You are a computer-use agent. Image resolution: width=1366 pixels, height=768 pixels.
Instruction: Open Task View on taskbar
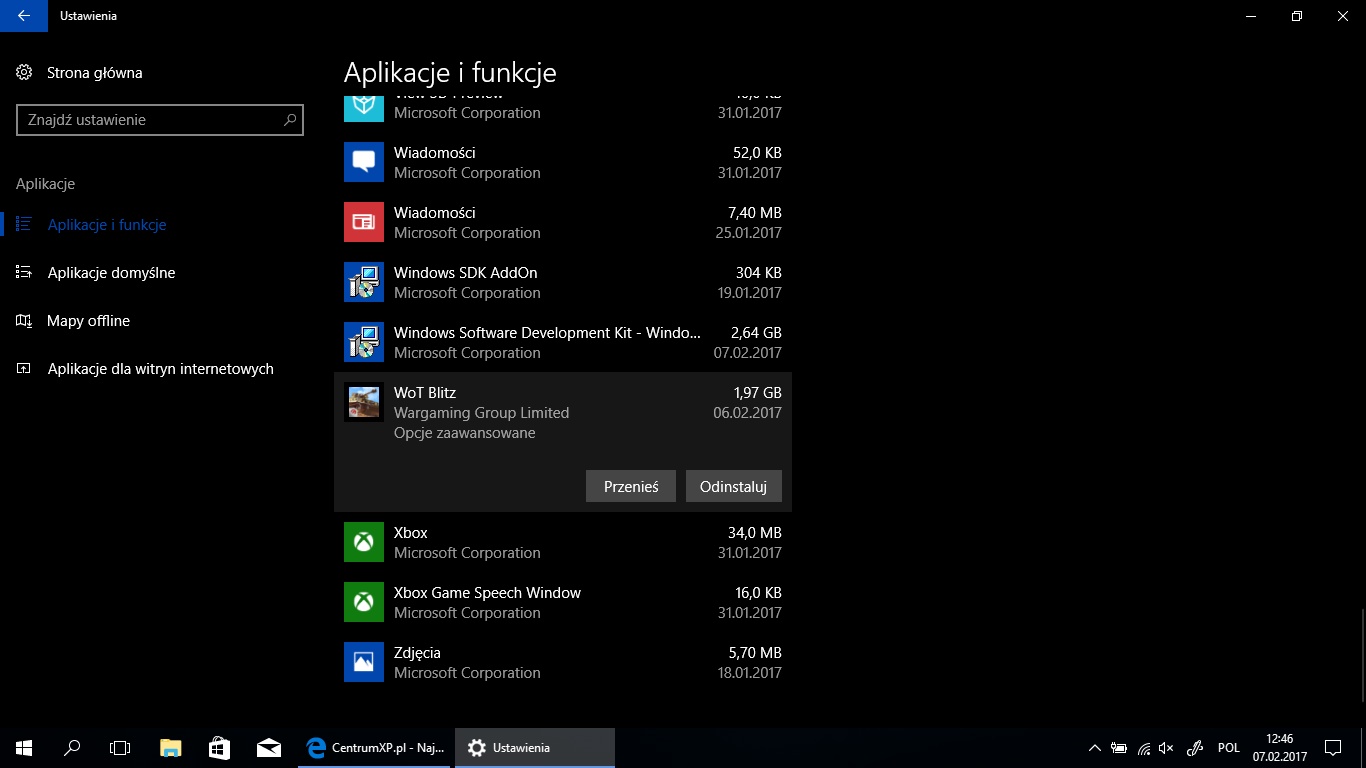tap(120, 748)
